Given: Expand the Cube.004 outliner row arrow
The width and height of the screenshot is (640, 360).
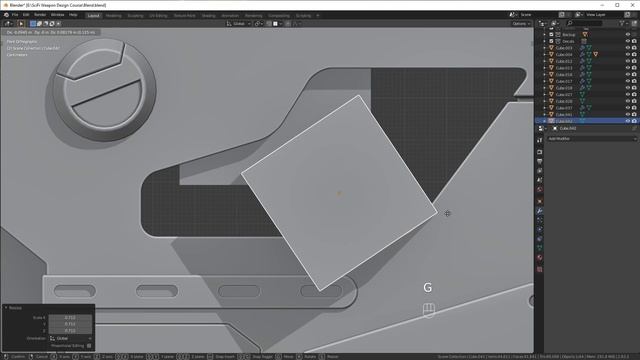Looking at the screenshot, I should click(544, 54).
